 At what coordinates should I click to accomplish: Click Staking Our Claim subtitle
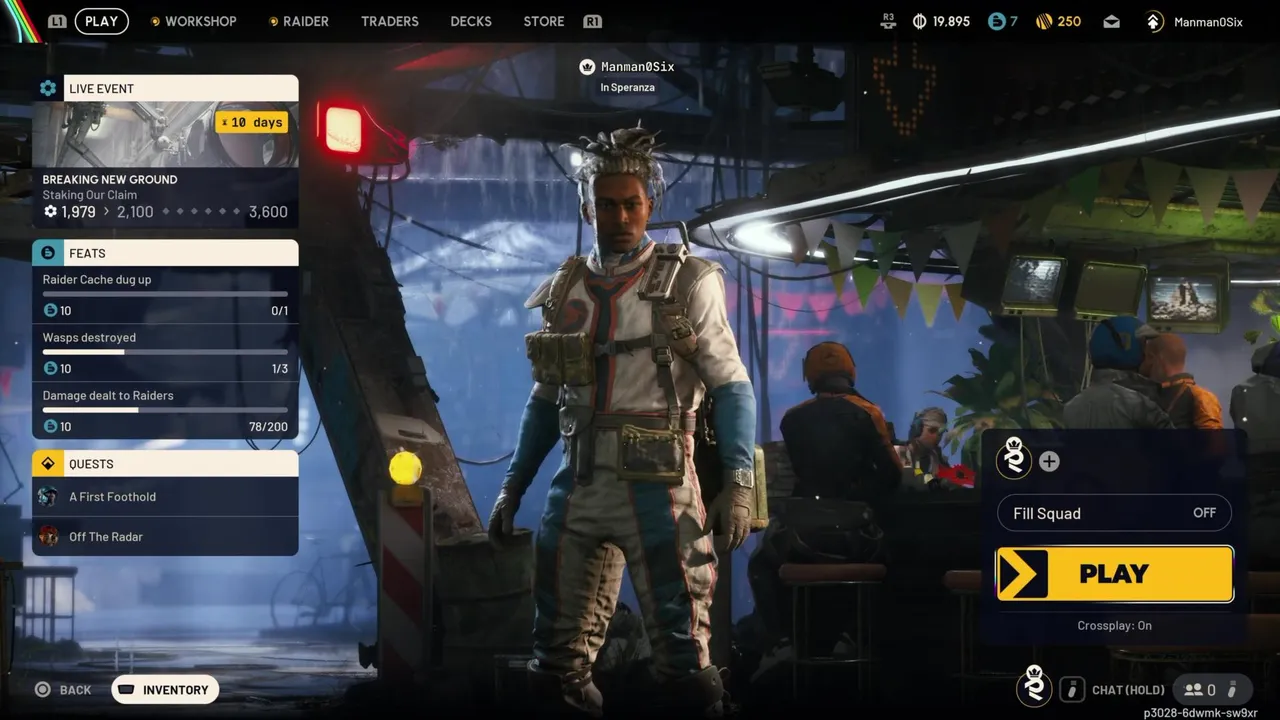coord(89,195)
